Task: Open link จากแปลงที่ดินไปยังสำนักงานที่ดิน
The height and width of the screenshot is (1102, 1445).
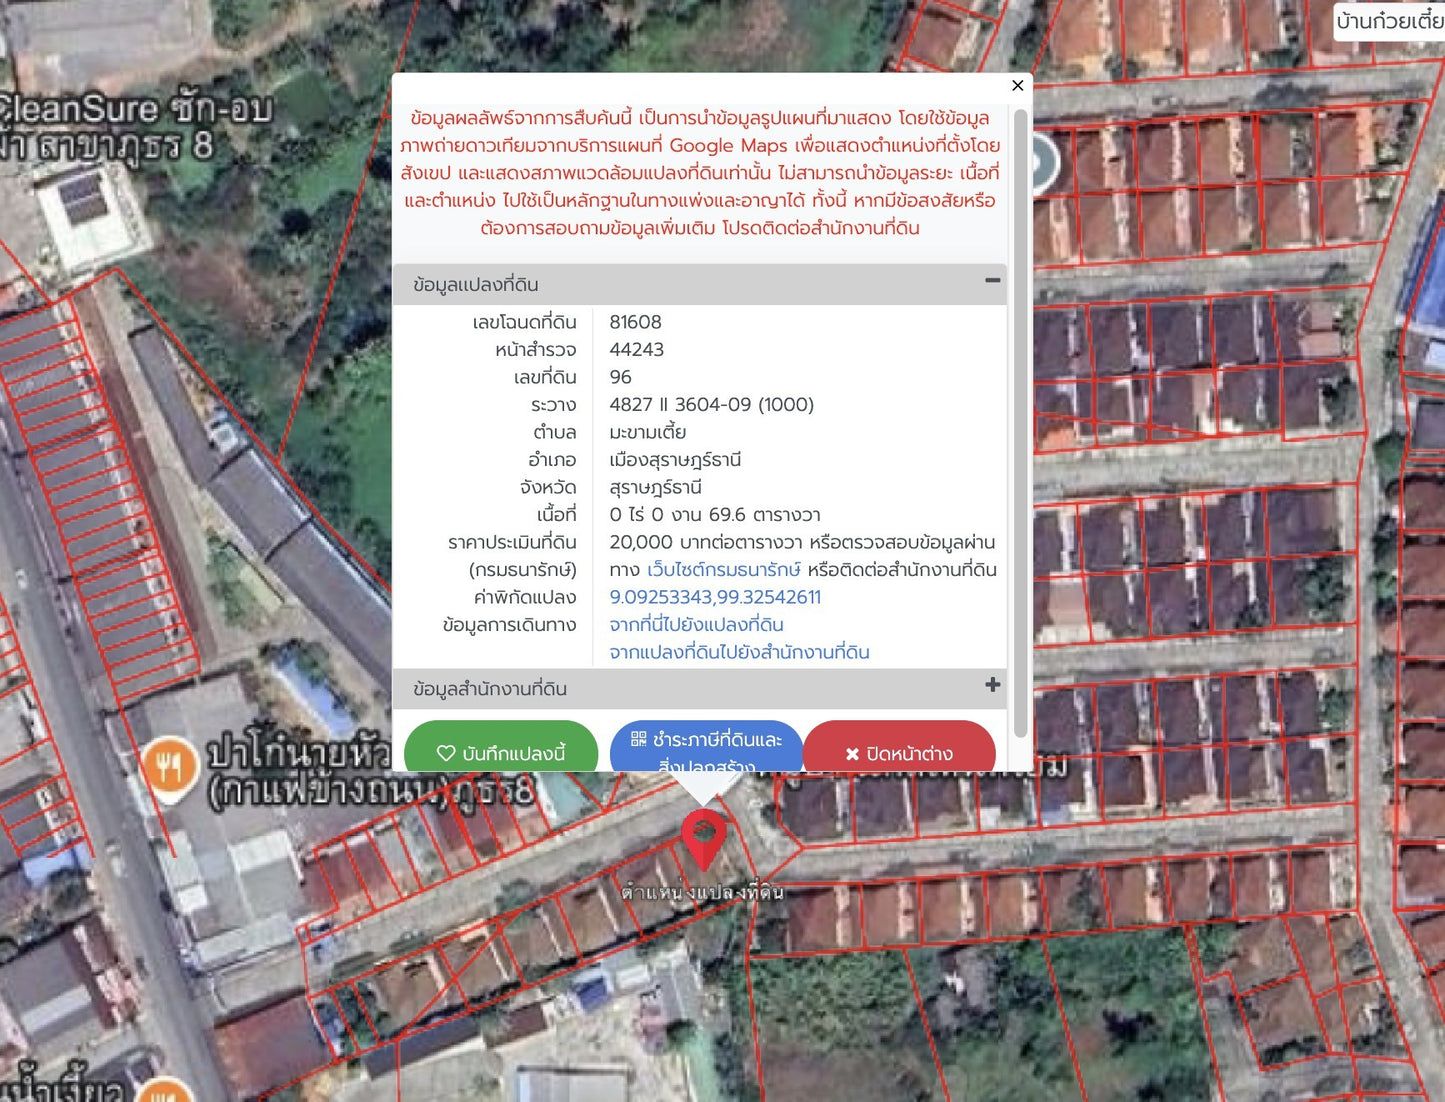Action: pyautogui.click(x=739, y=652)
